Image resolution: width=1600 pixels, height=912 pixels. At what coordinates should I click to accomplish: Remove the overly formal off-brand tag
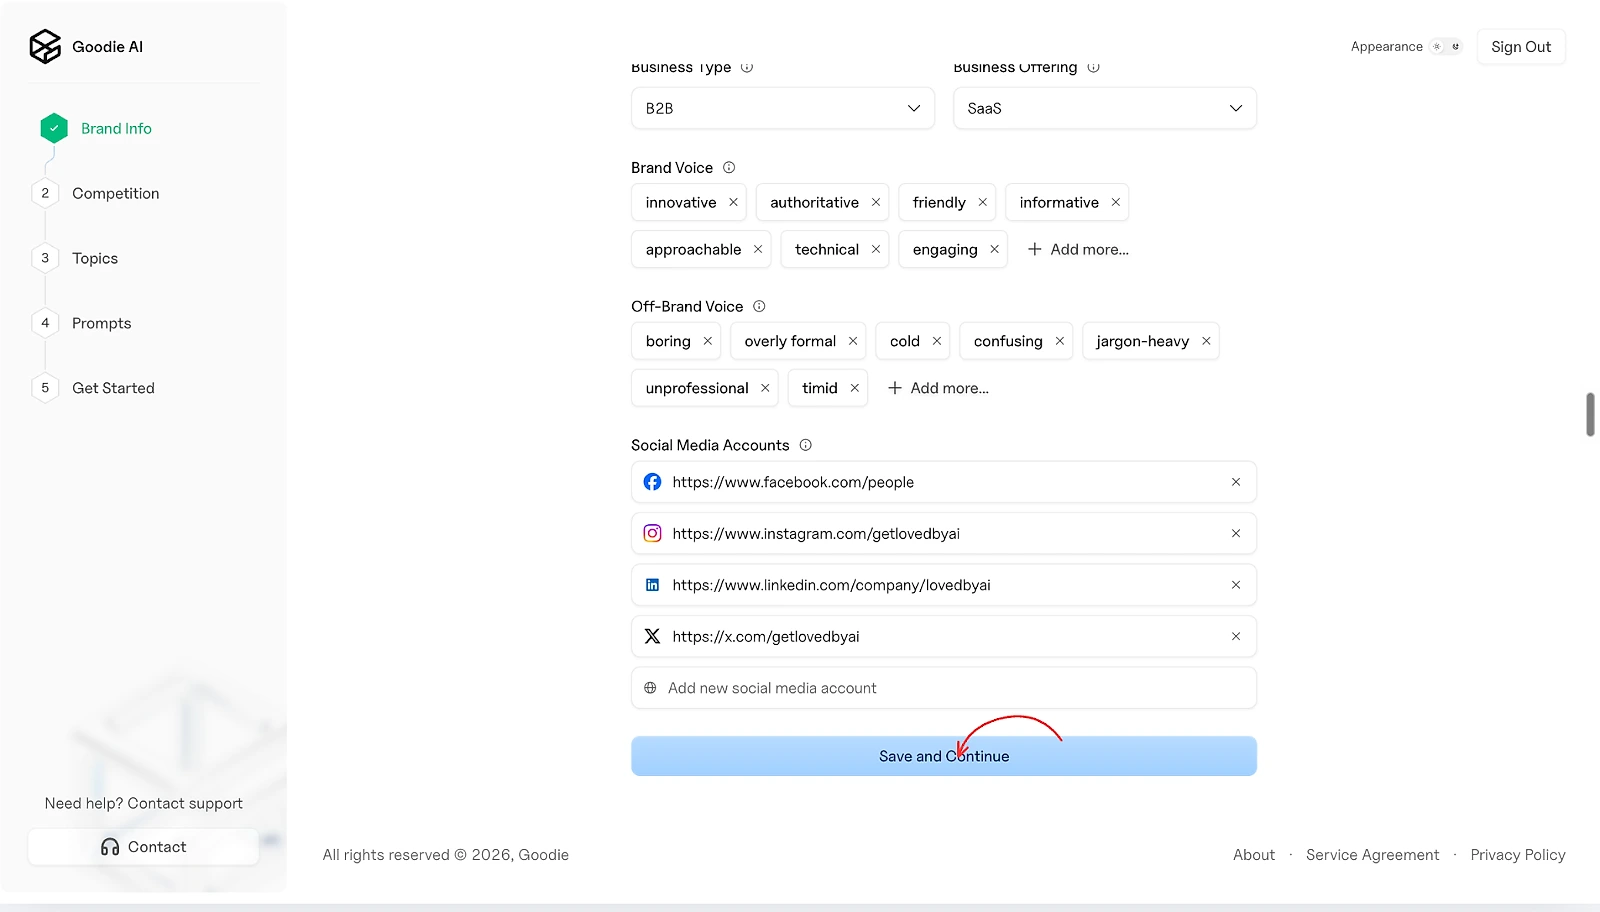(x=853, y=341)
